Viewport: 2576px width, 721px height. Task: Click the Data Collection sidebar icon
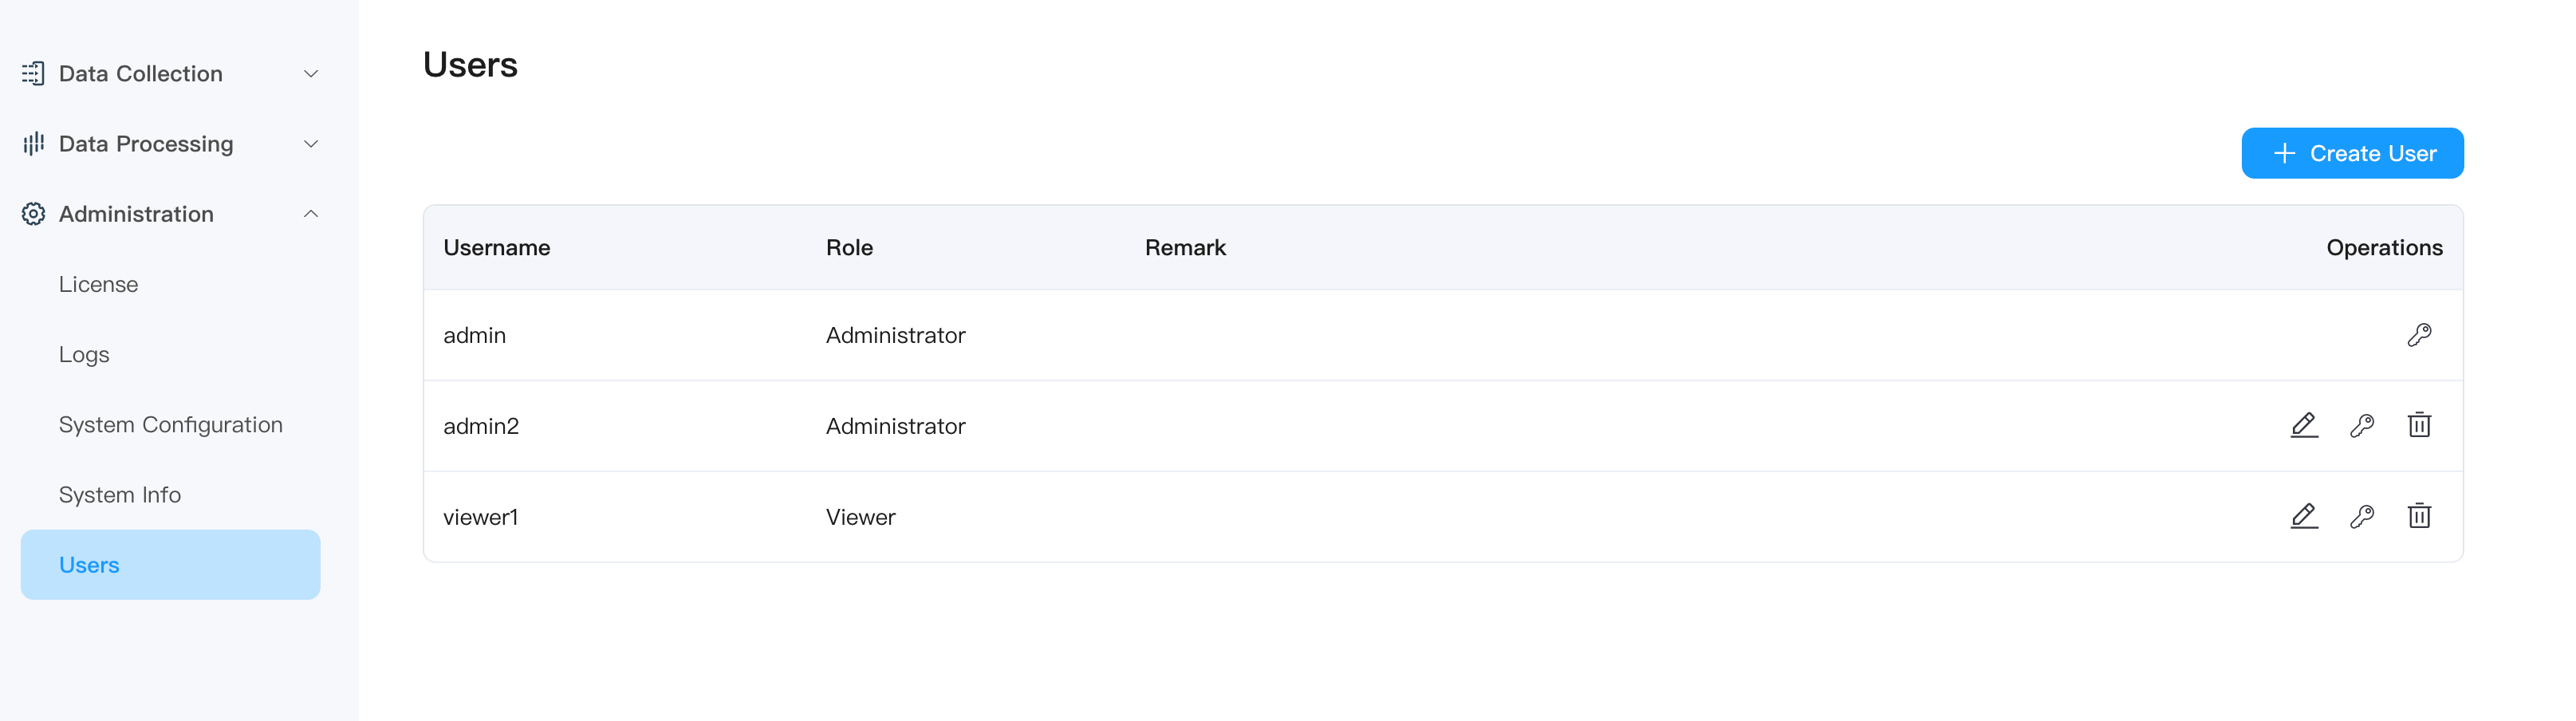(33, 73)
